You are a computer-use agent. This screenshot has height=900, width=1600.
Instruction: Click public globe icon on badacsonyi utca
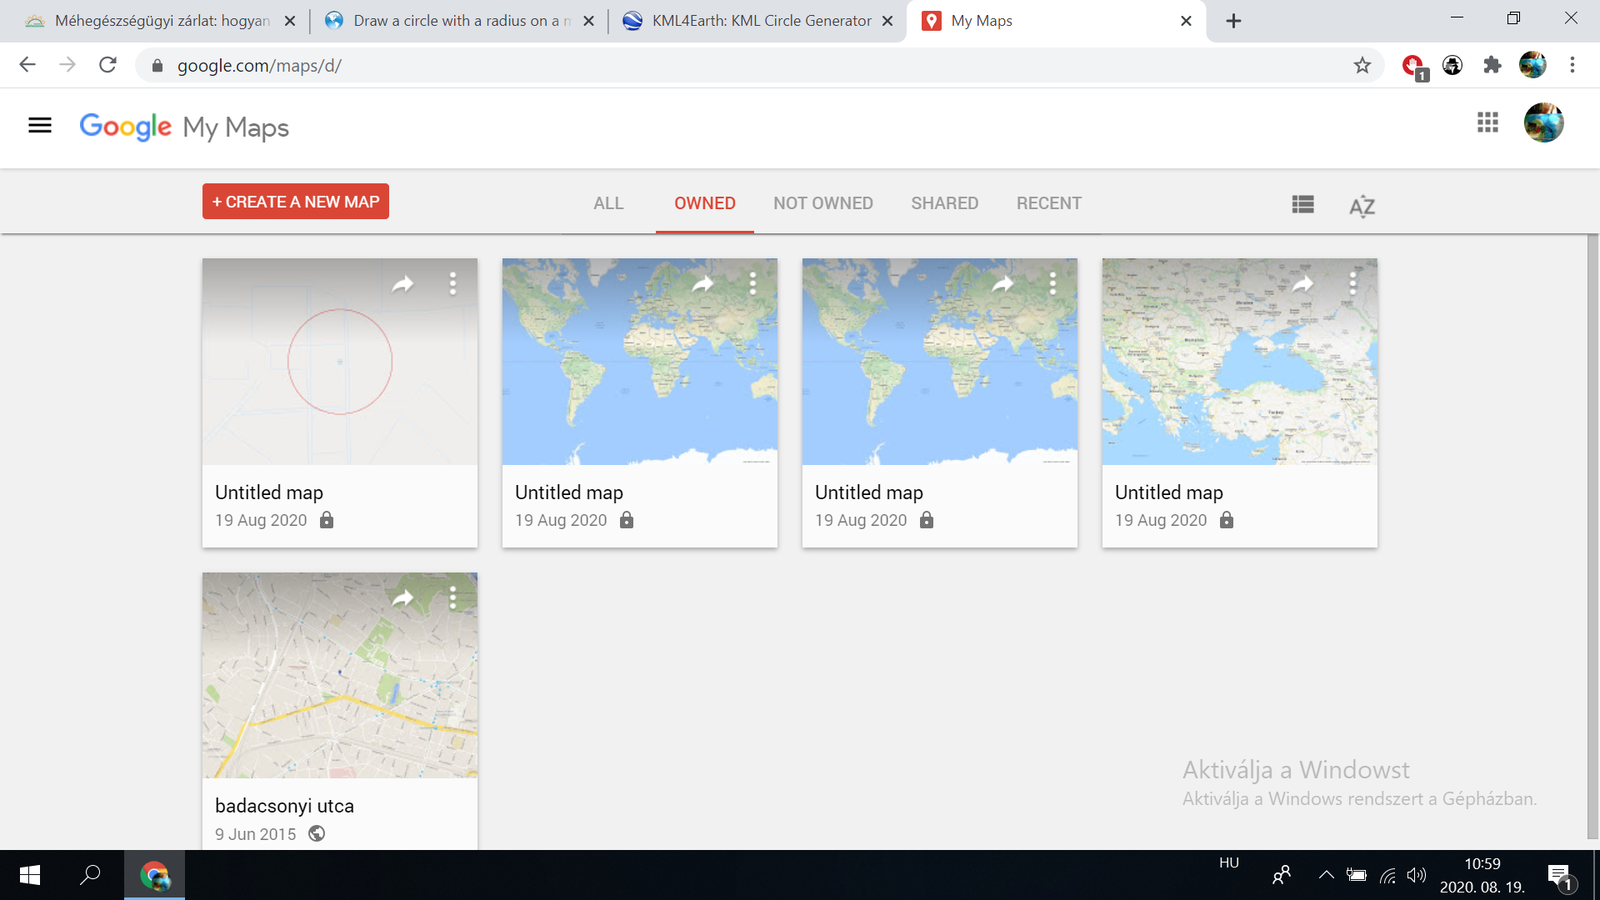(317, 833)
